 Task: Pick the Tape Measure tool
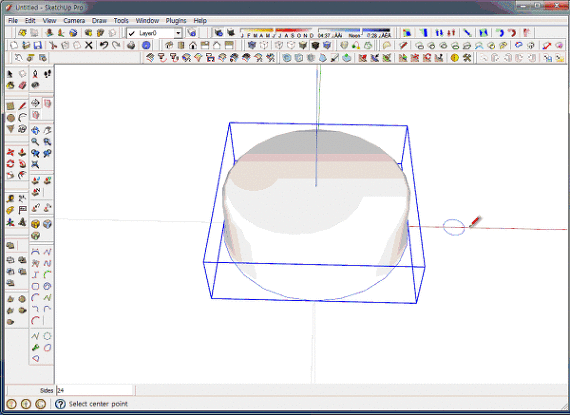click(11, 199)
